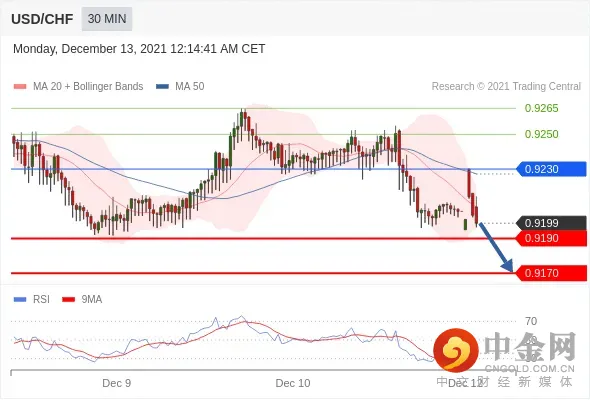Click the red 0.9190 support price tag

pos(551,239)
